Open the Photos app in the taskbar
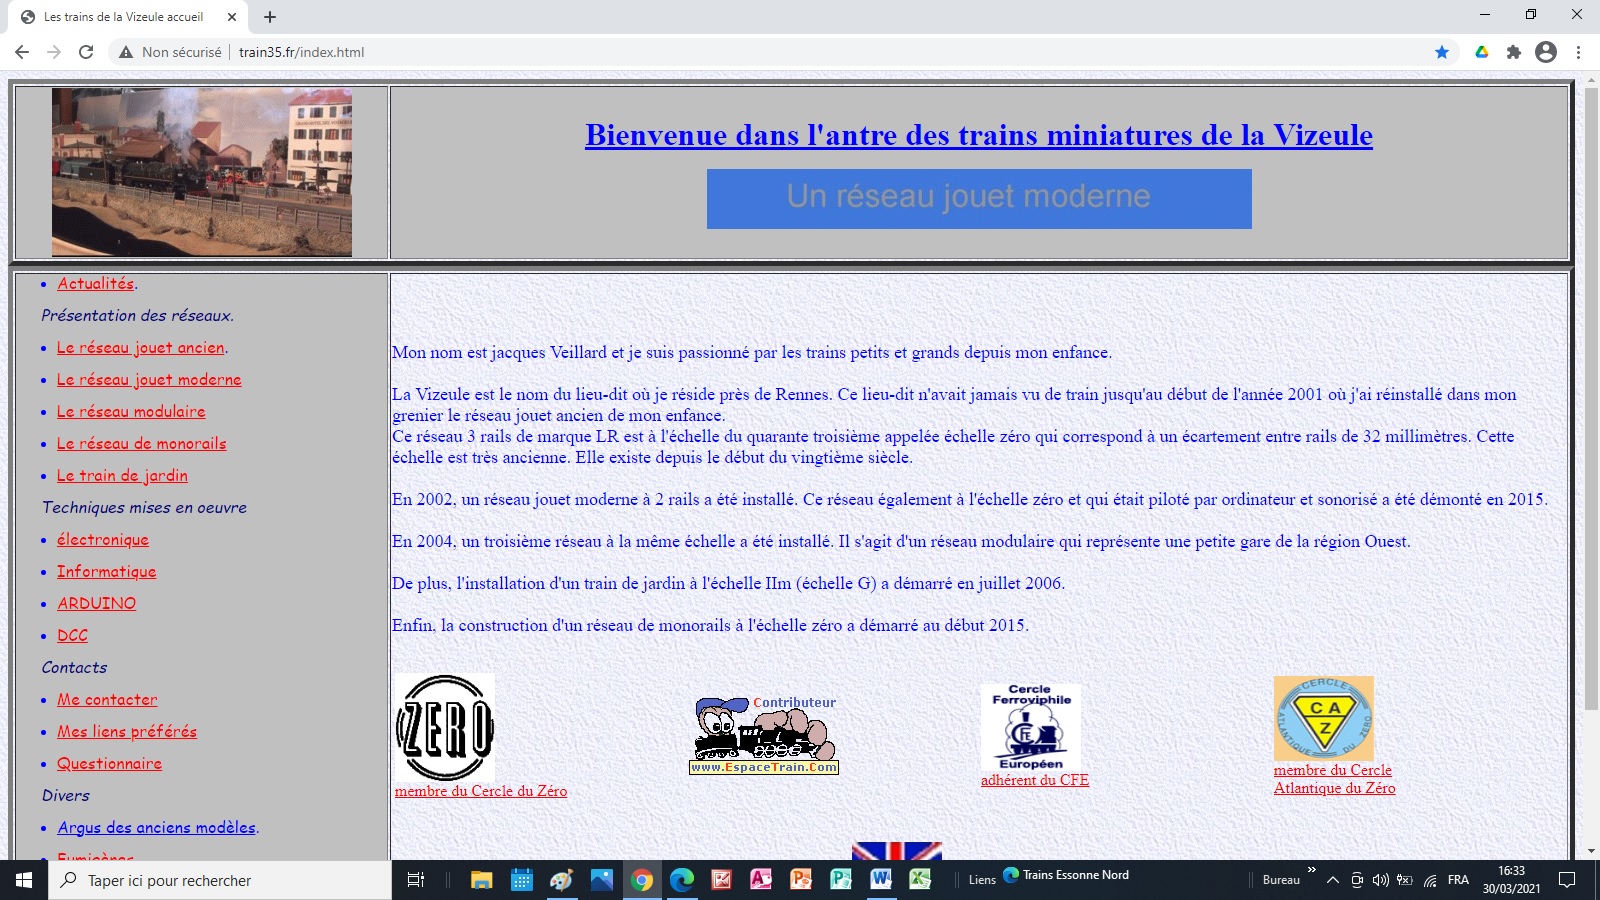Screen dimensions: 1600x900 click(x=602, y=880)
